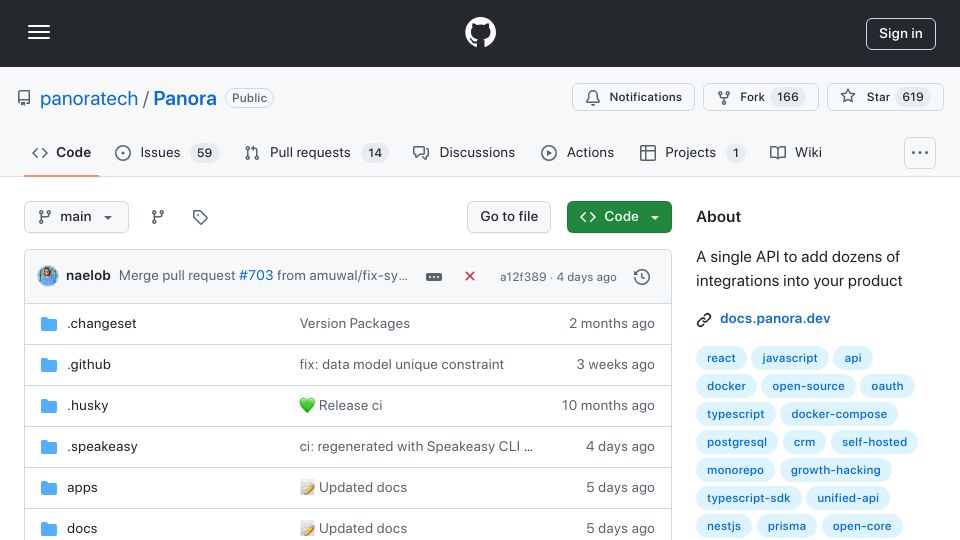View branches via the branch icon
Viewport: 960px width, 540px height.
(x=158, y=217)
